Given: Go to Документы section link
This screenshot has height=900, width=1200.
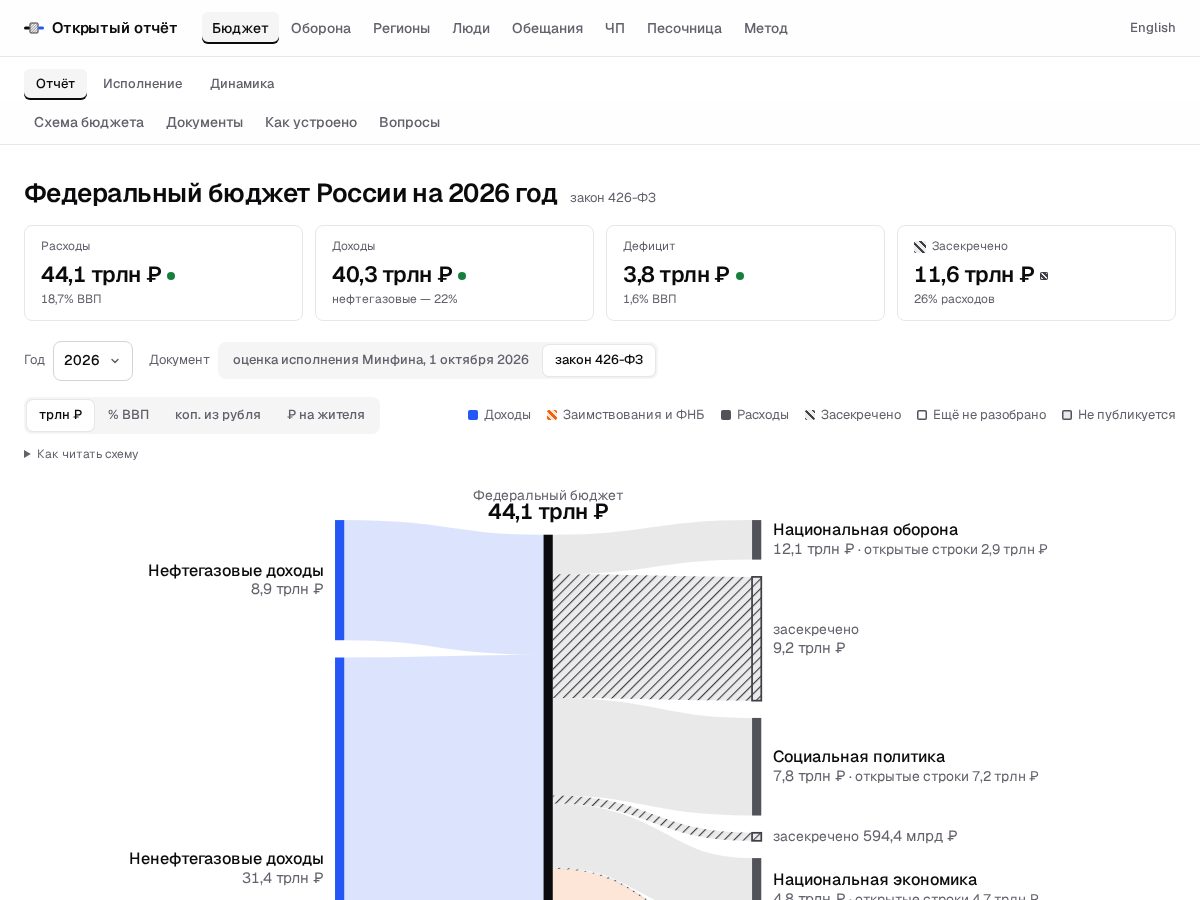Looking at the screenshot, I should (x=205, y=123).
